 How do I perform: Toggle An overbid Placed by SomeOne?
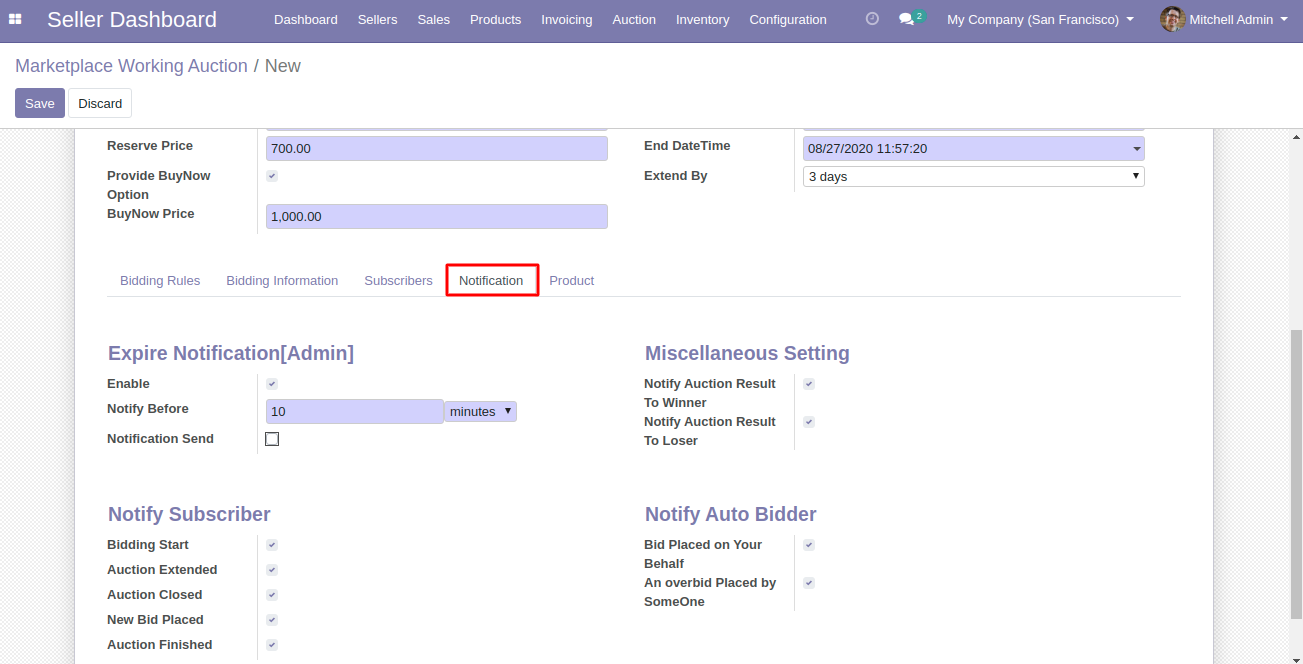point(809,583)
